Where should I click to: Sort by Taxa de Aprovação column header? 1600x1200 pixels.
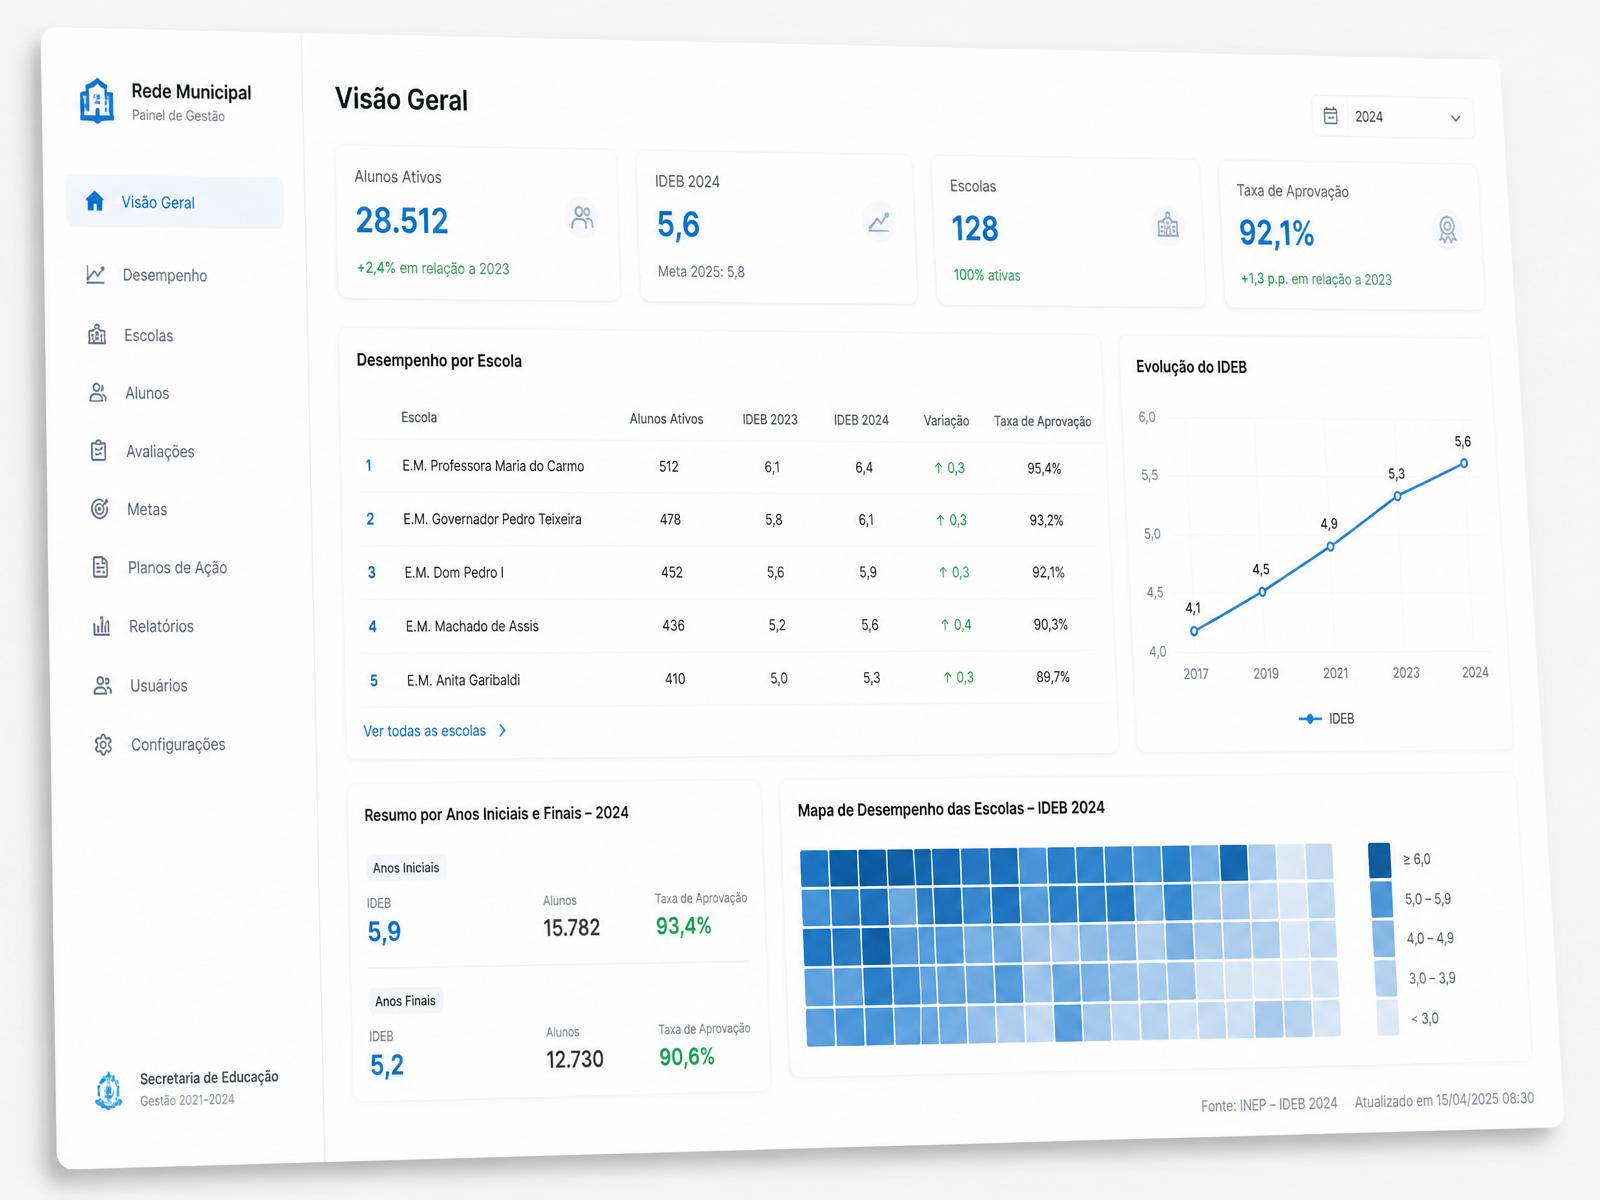1042,422
